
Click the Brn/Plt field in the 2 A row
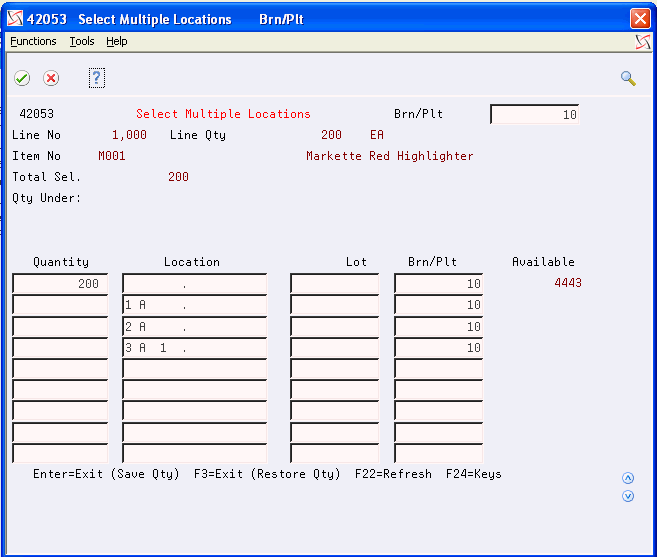[438, 326]
